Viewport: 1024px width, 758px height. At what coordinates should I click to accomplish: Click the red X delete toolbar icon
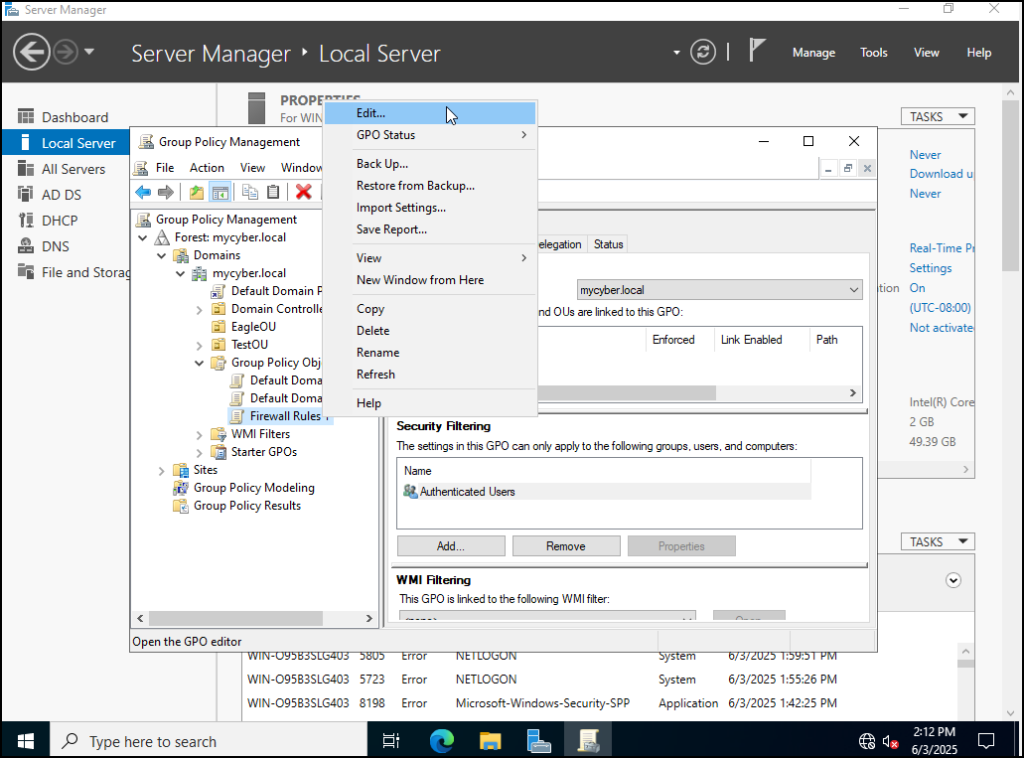click(303, 192)
